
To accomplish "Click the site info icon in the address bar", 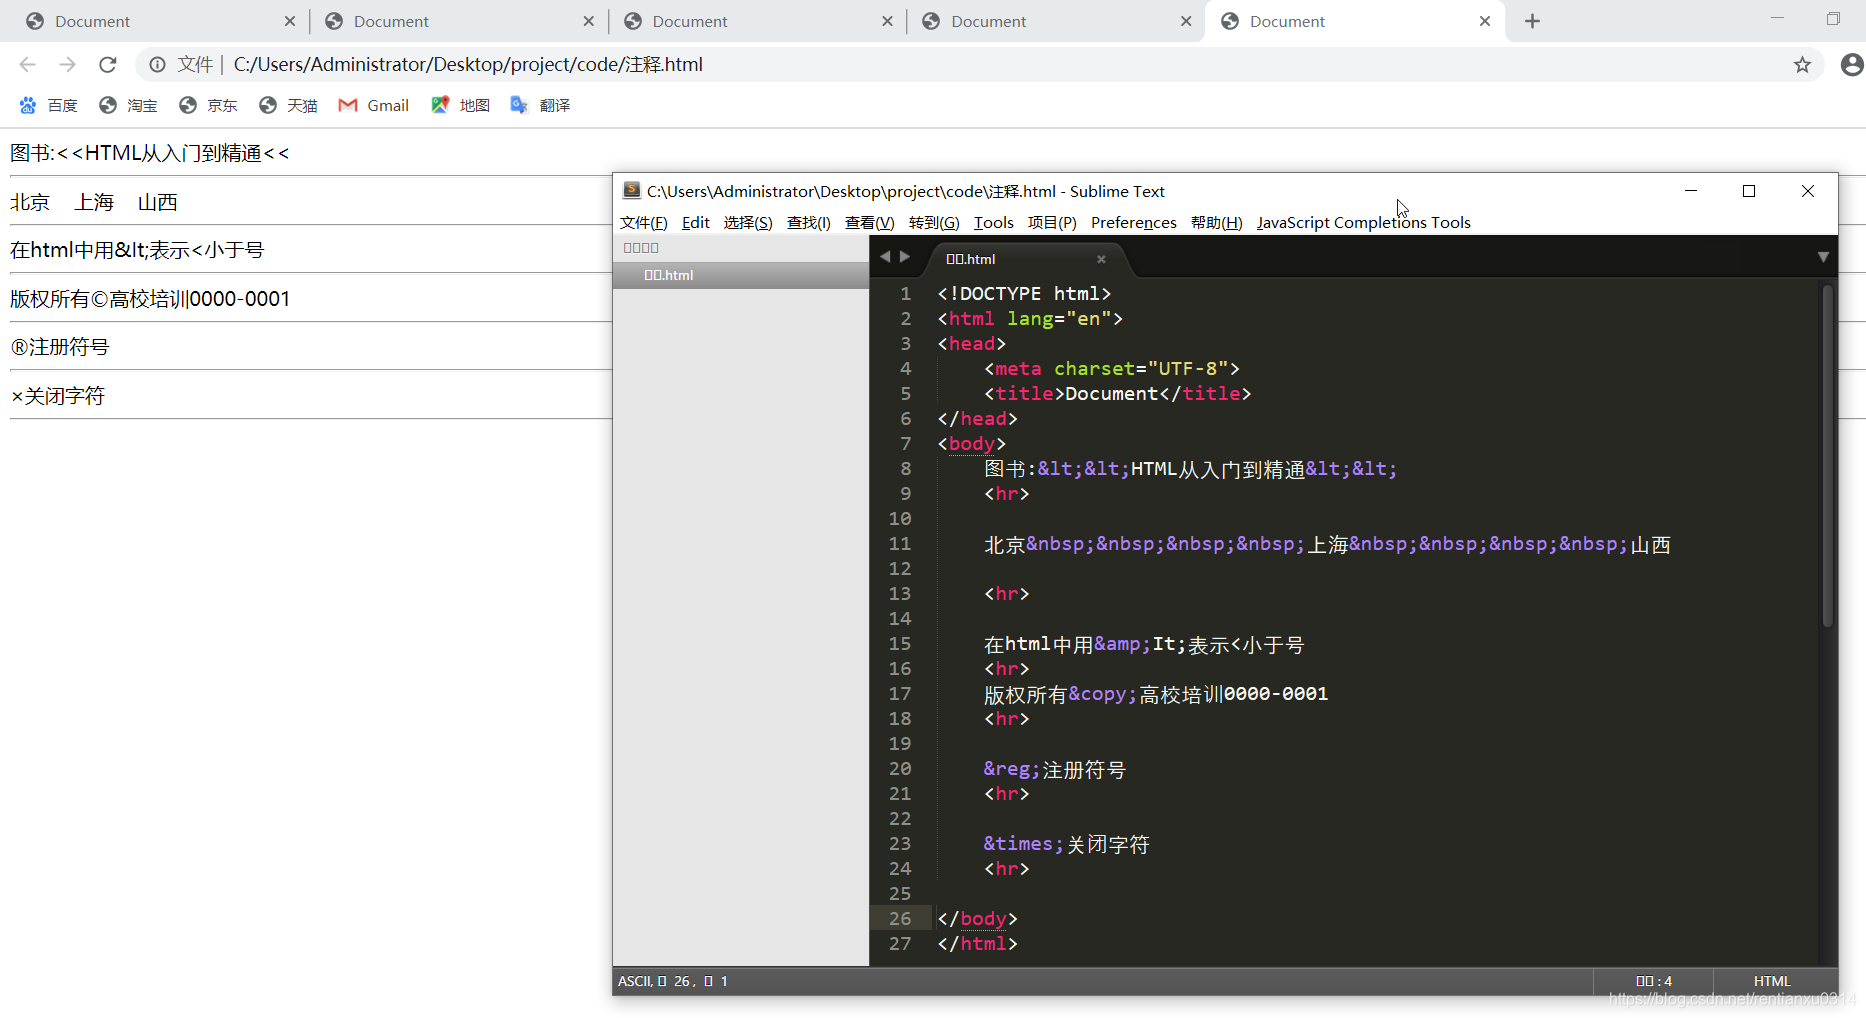I will [x=157, y=65].
